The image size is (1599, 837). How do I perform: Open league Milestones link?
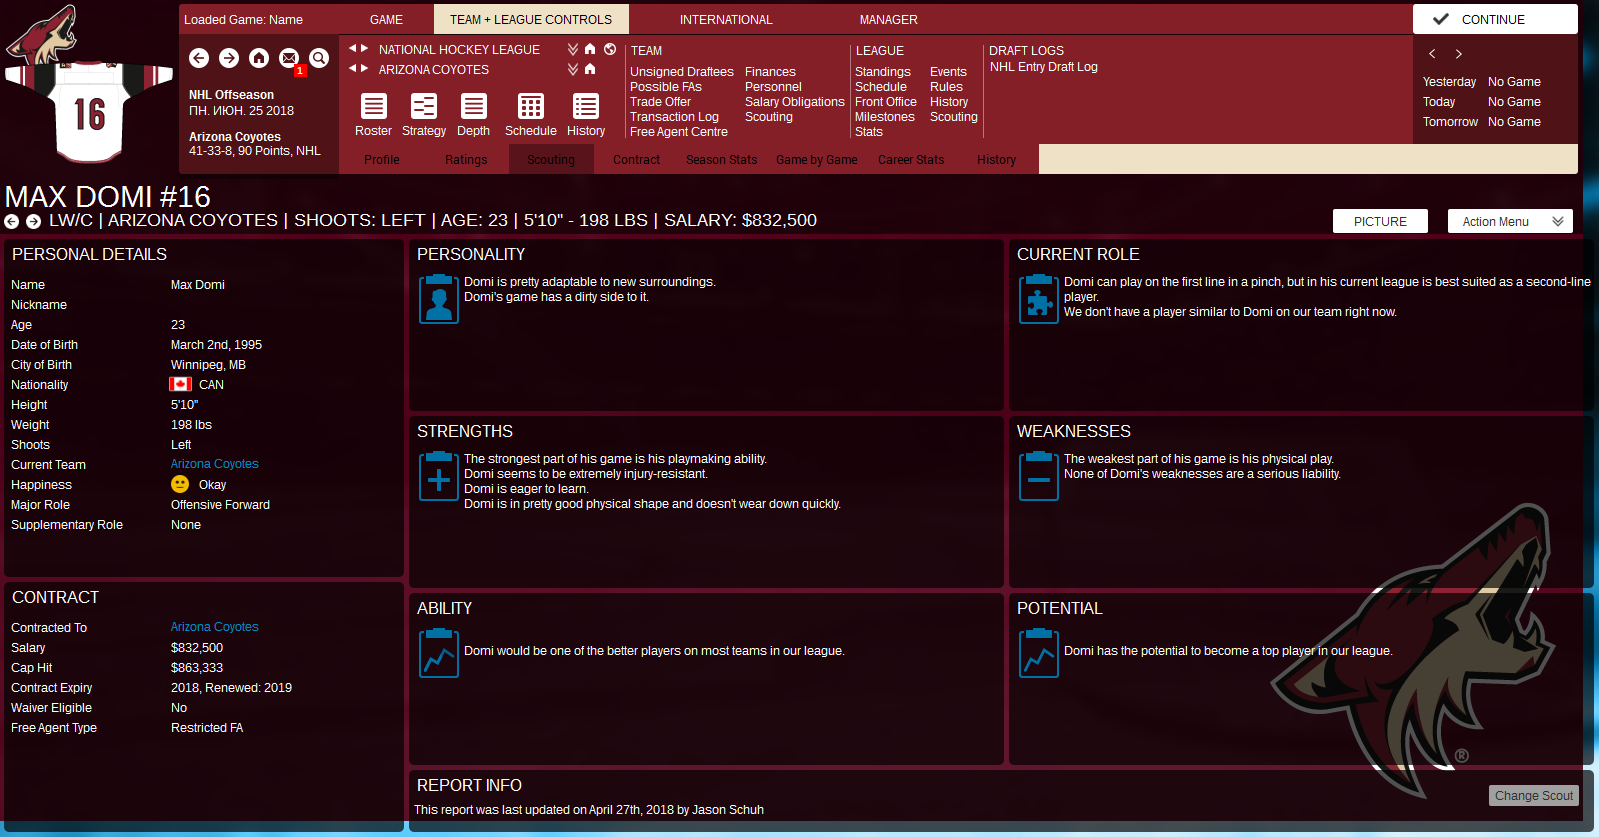click(x=885, y=117)
